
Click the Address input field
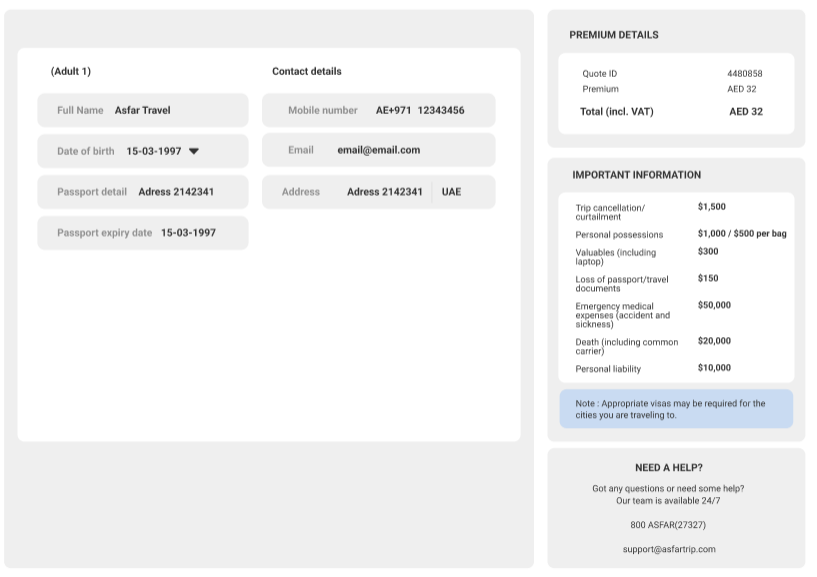(x=347, y=192)
